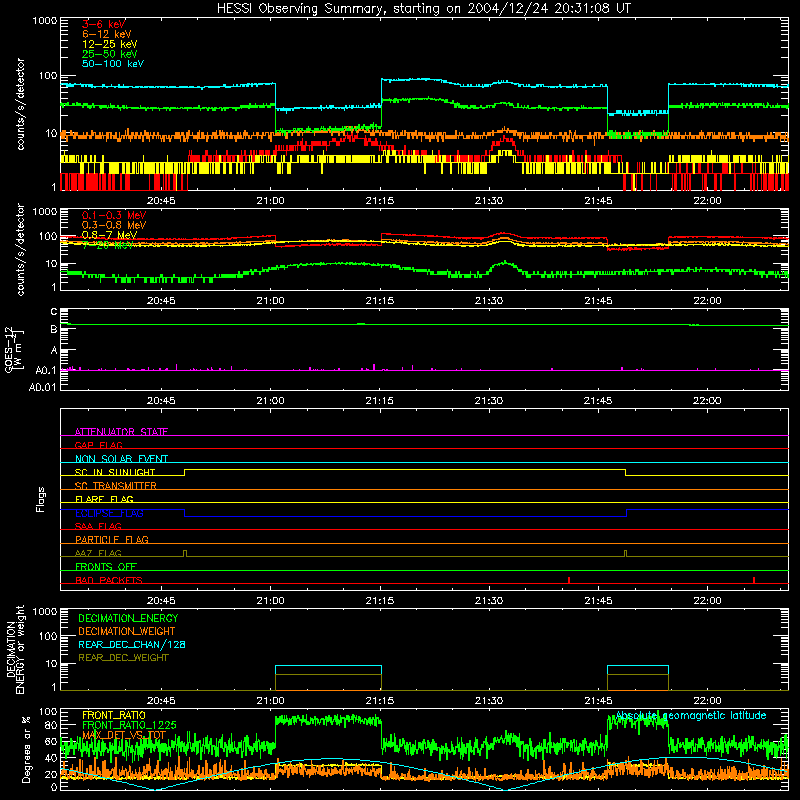The width and height of the screenshot is (800, 800).
Task: Select the yellow FRONT_RATIO legend label
Action: pos(114,715)
